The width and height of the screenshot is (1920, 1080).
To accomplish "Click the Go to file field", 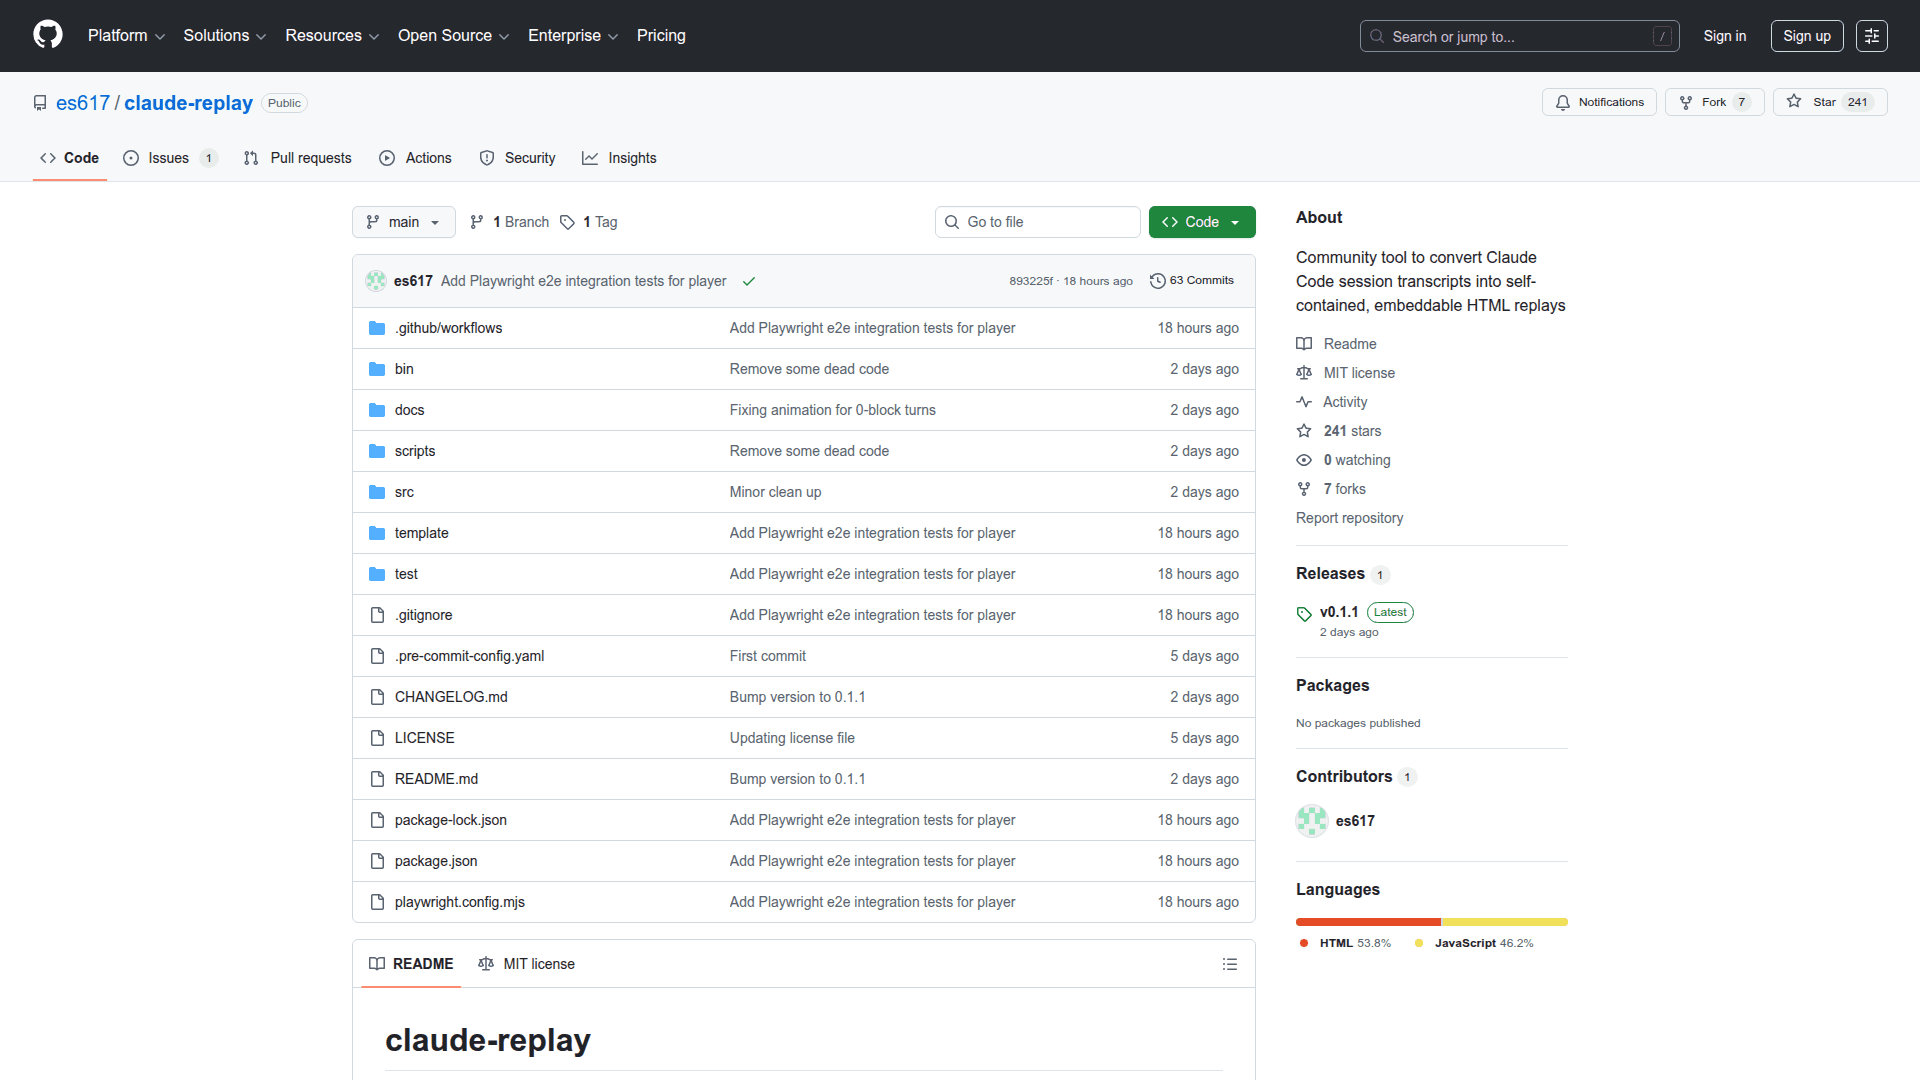I will click(1038, 222).
